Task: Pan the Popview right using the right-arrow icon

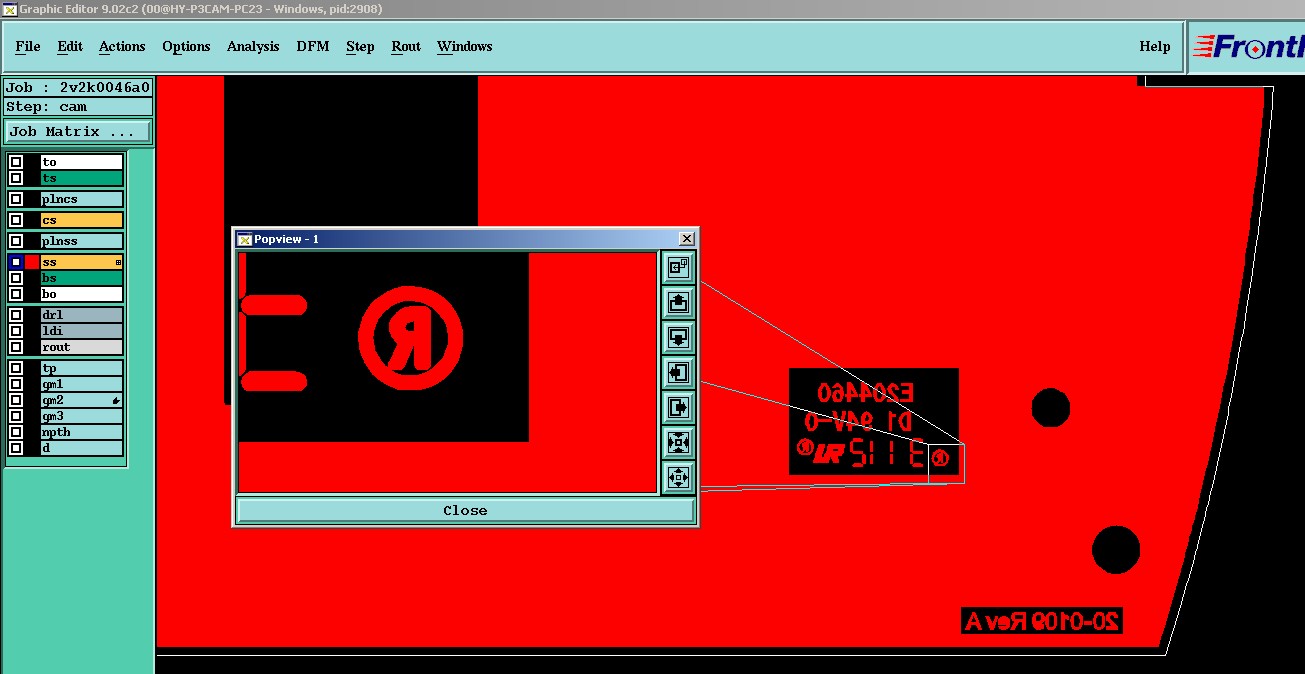Action: (678, 408)
